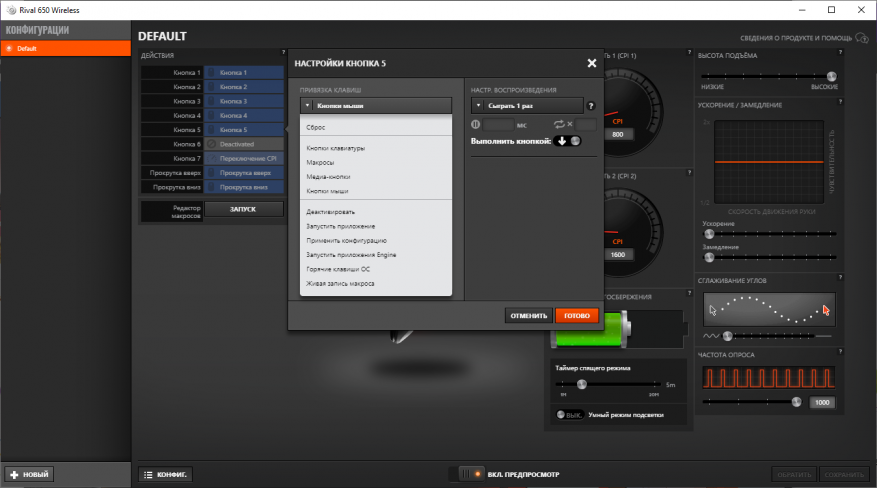Open help for CPI 1 panel
The image size is (877, 488).
[689, 52]
